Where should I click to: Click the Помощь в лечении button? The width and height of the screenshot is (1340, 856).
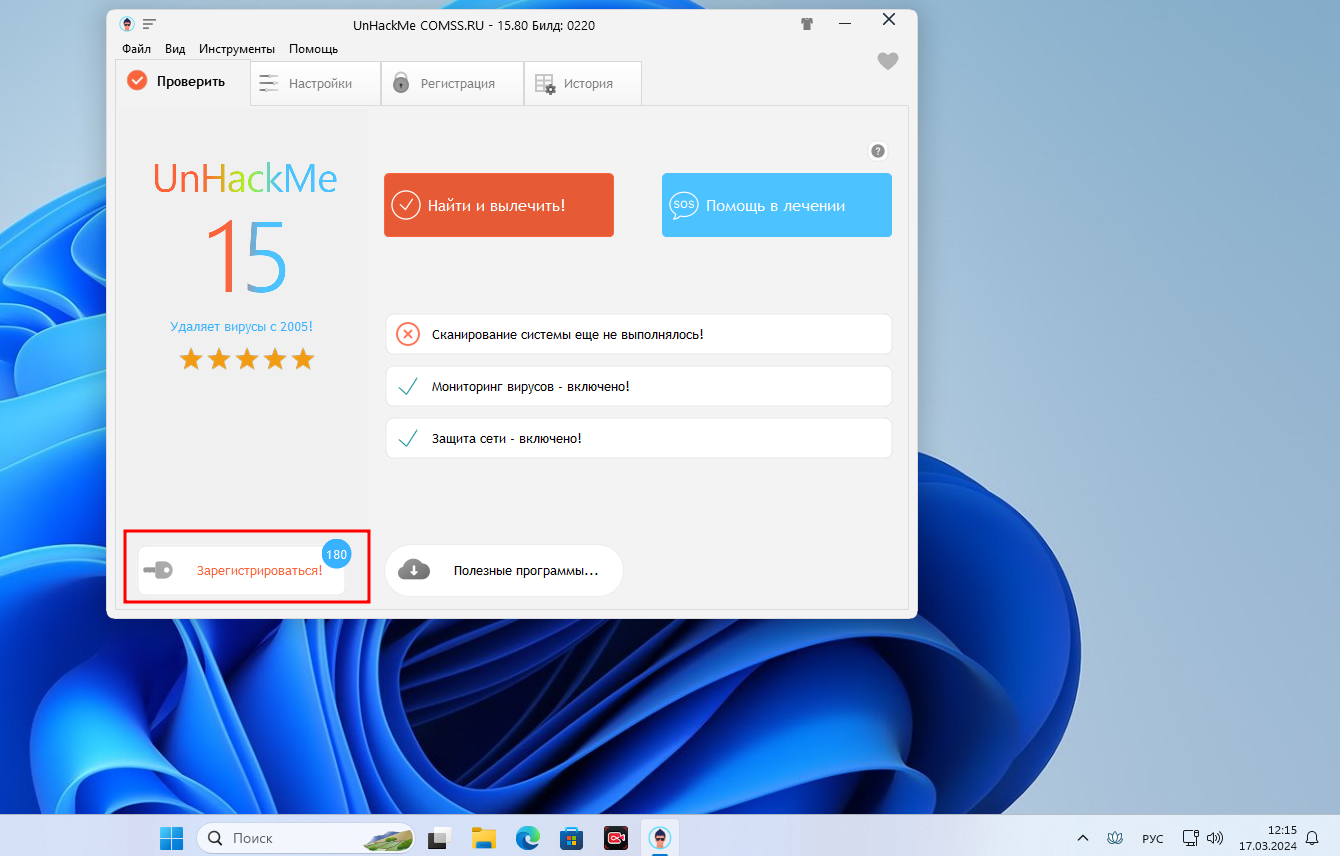click(x=776, y=205)
